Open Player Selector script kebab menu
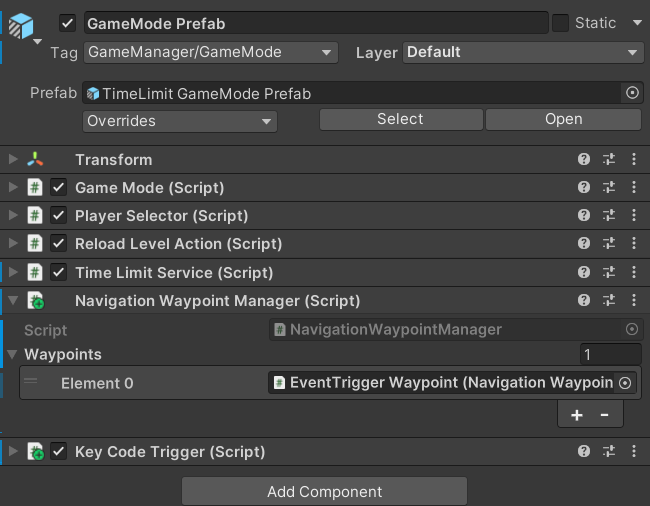 634,215
